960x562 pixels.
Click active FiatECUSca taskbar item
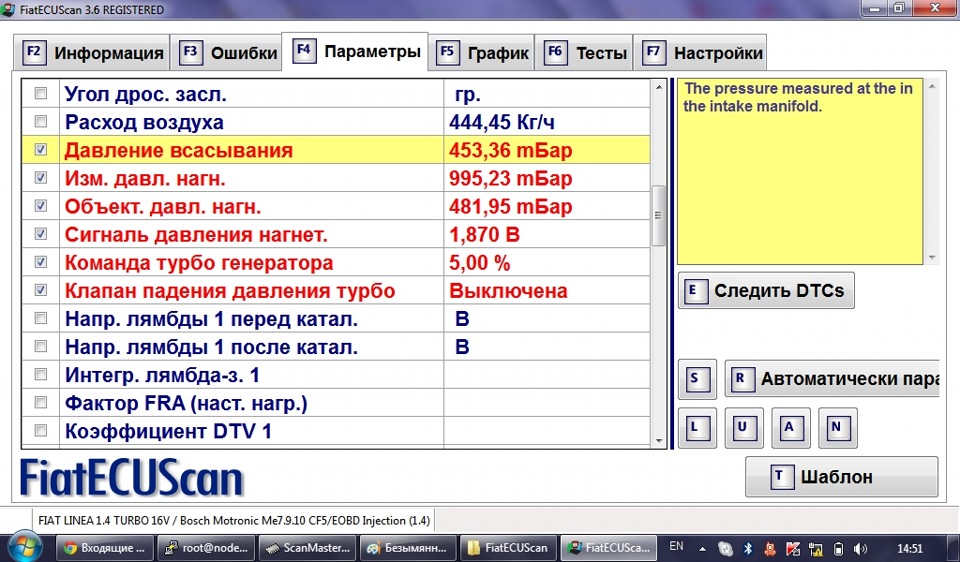coord(610,548)
